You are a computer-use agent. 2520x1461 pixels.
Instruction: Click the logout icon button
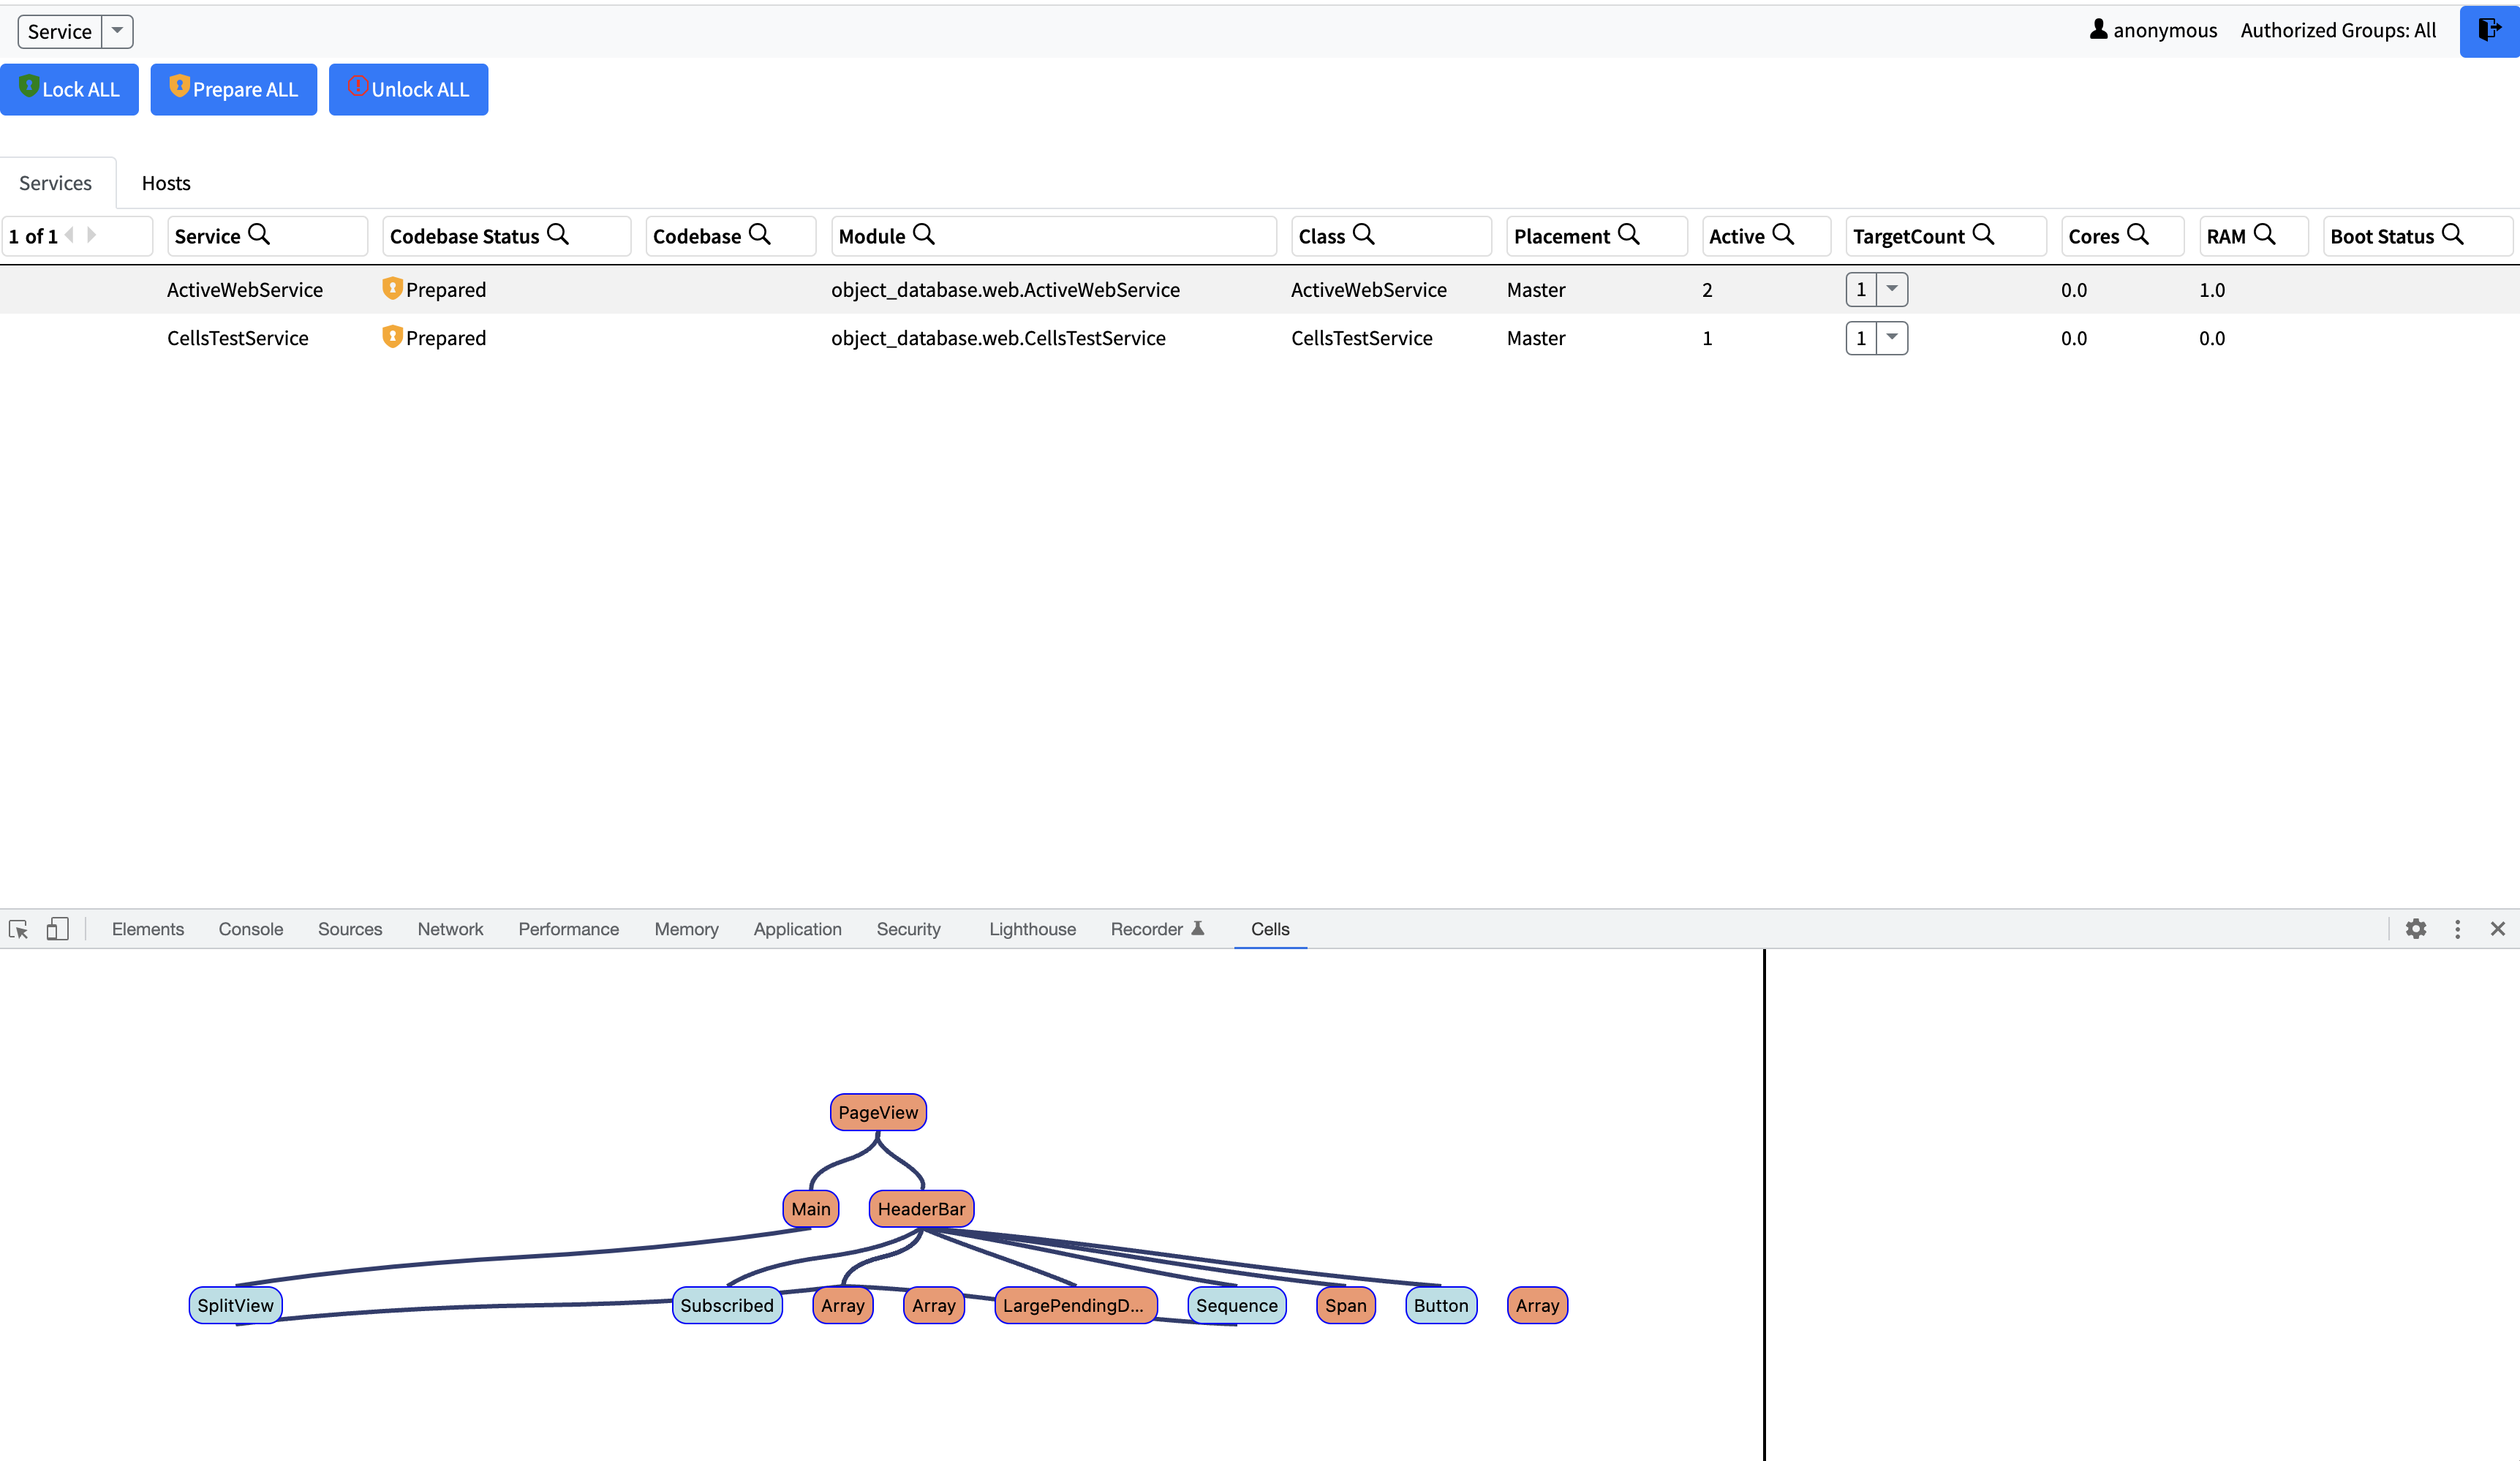coord(2489,30)
